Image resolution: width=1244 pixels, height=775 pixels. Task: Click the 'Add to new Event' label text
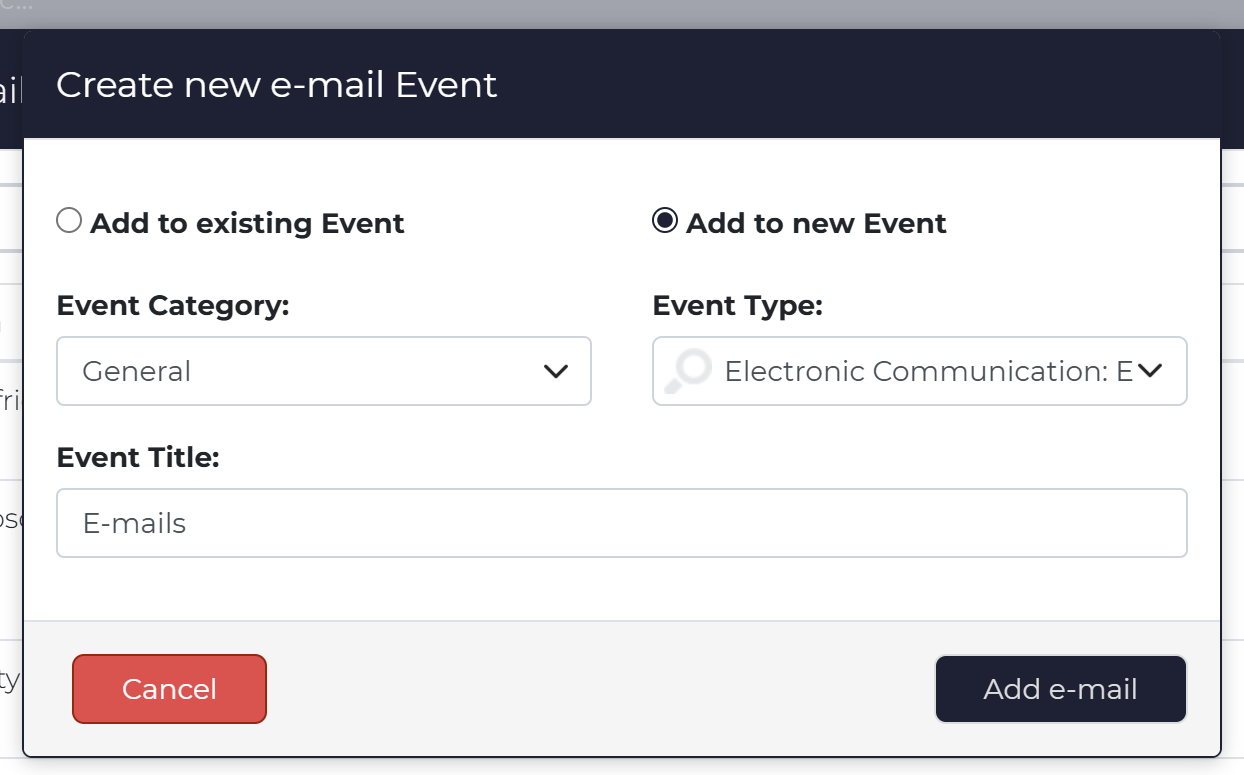point(816,223)
